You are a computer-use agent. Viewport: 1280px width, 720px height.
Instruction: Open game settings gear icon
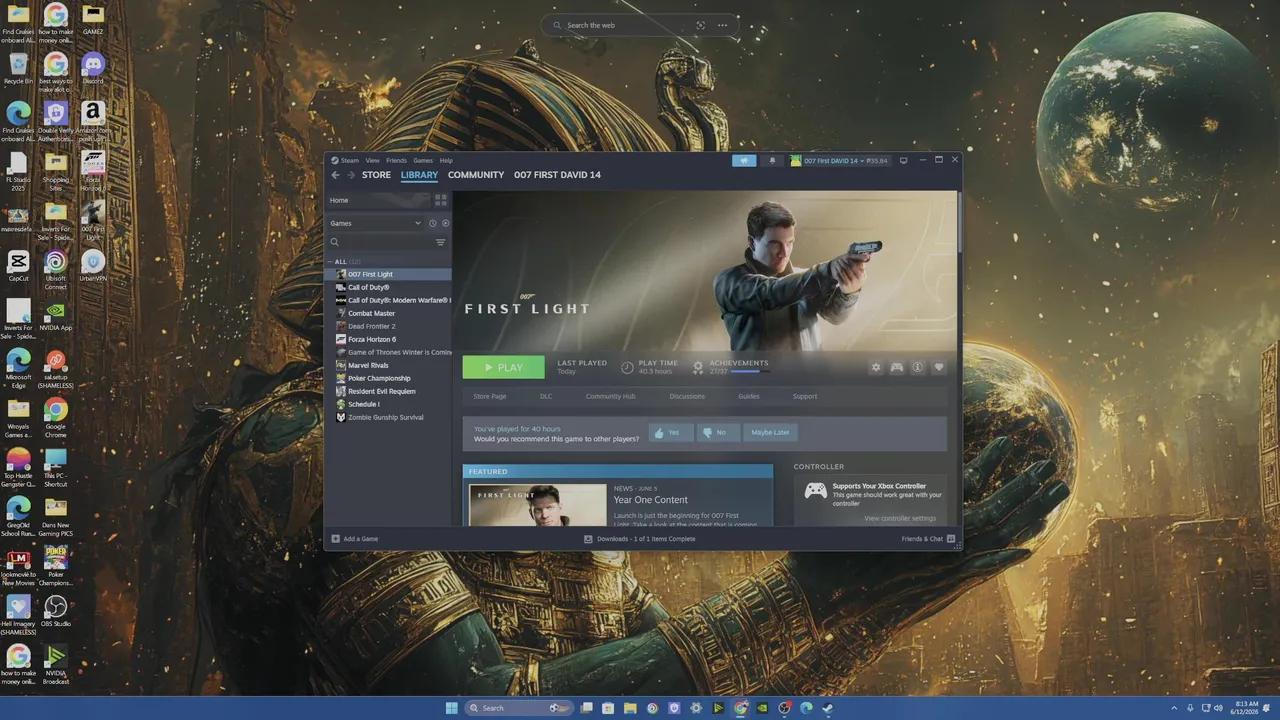click(x=876, y=367)
